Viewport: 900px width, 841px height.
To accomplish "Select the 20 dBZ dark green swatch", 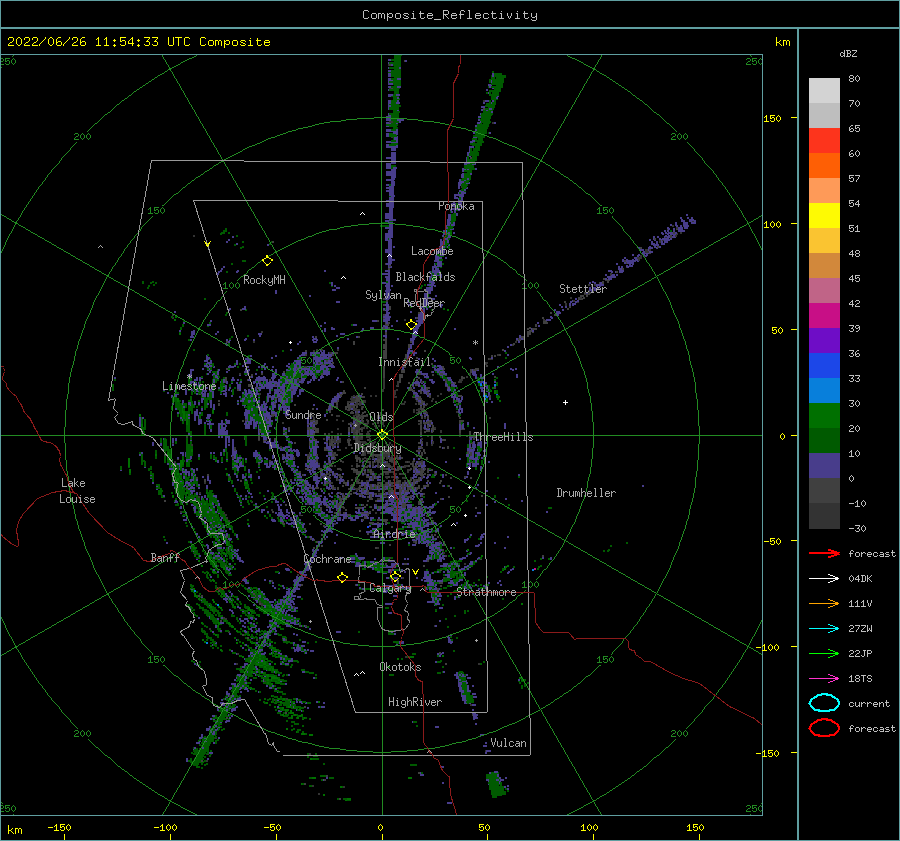I will pos(824,440).
